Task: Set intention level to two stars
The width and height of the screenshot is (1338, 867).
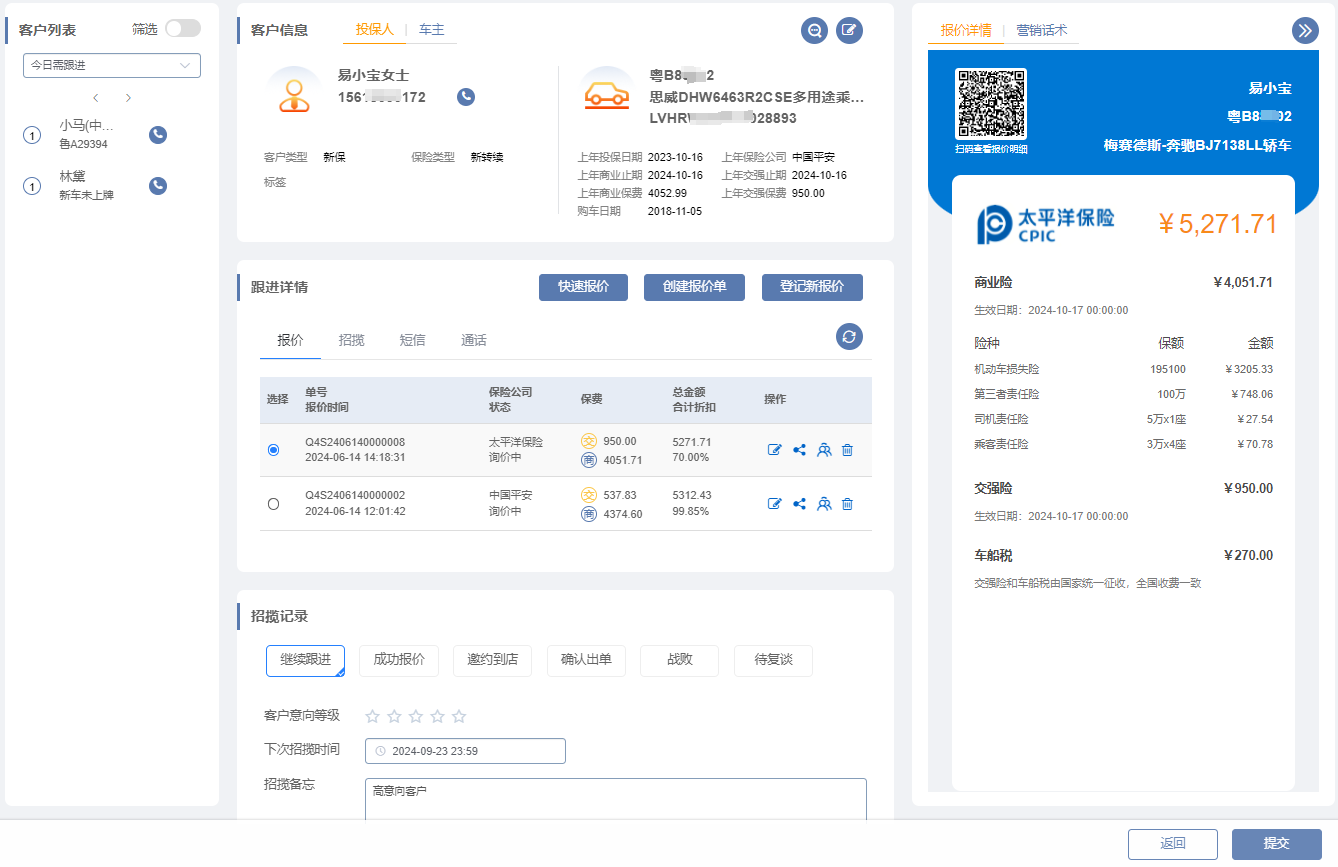Action: point(394,716)
